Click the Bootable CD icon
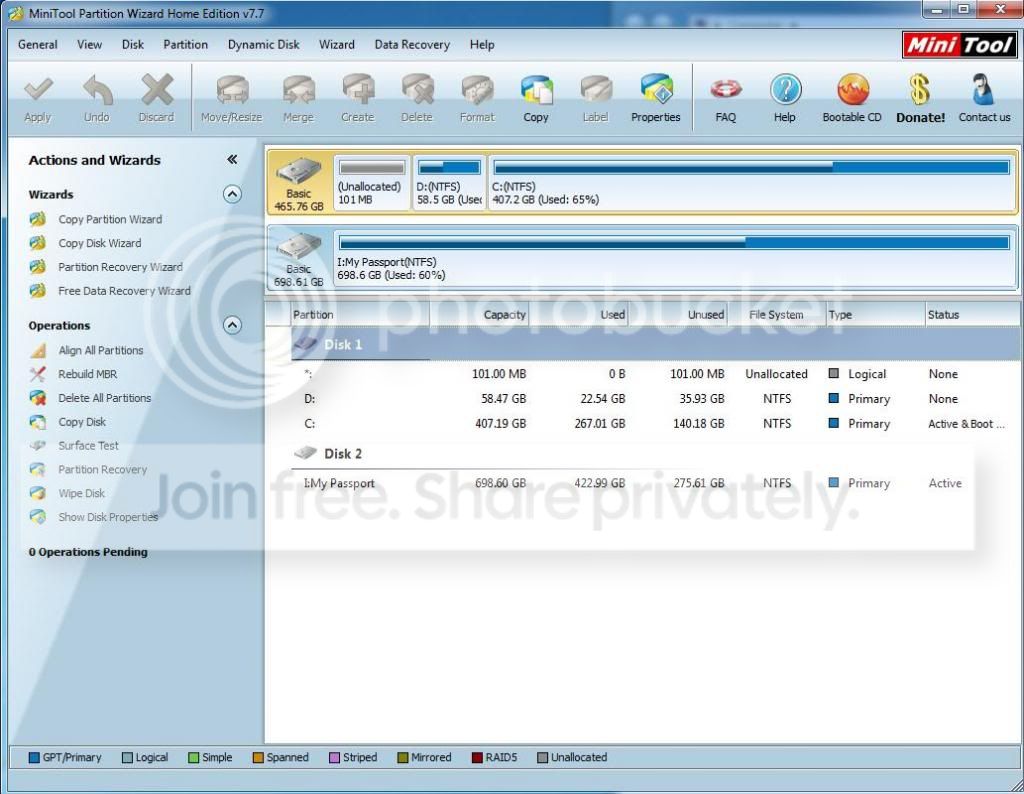This screenshot has width=1024, height=794. click(852, 89)
